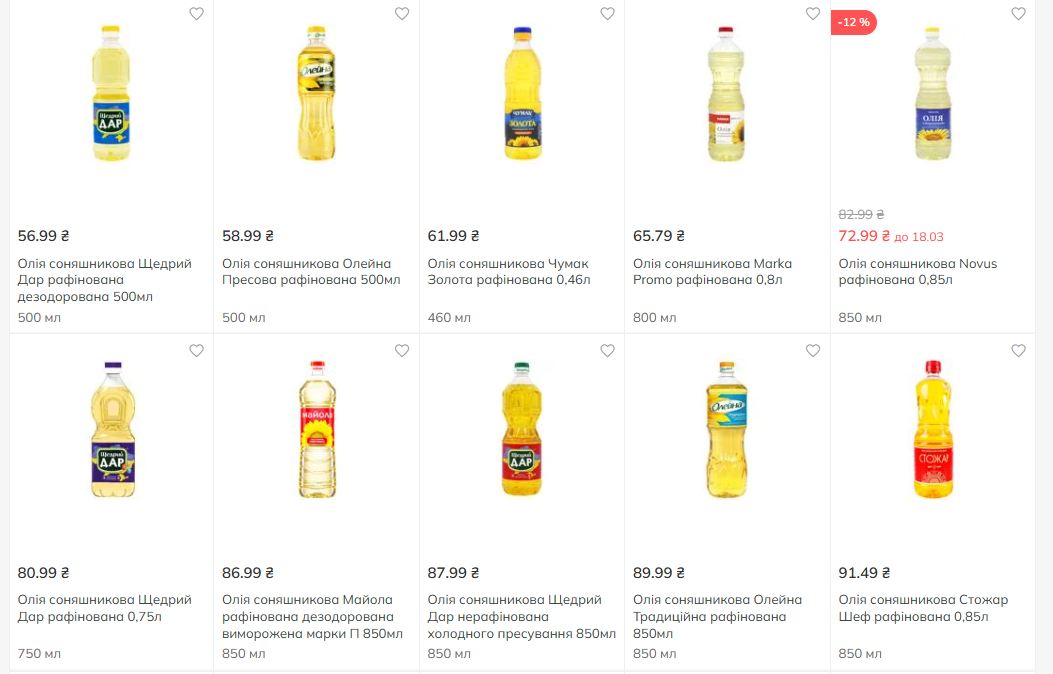Favorite the Щедрий Дар 500мл oil
Viewport: 1053px width, 674px height.
click(197, 14)
